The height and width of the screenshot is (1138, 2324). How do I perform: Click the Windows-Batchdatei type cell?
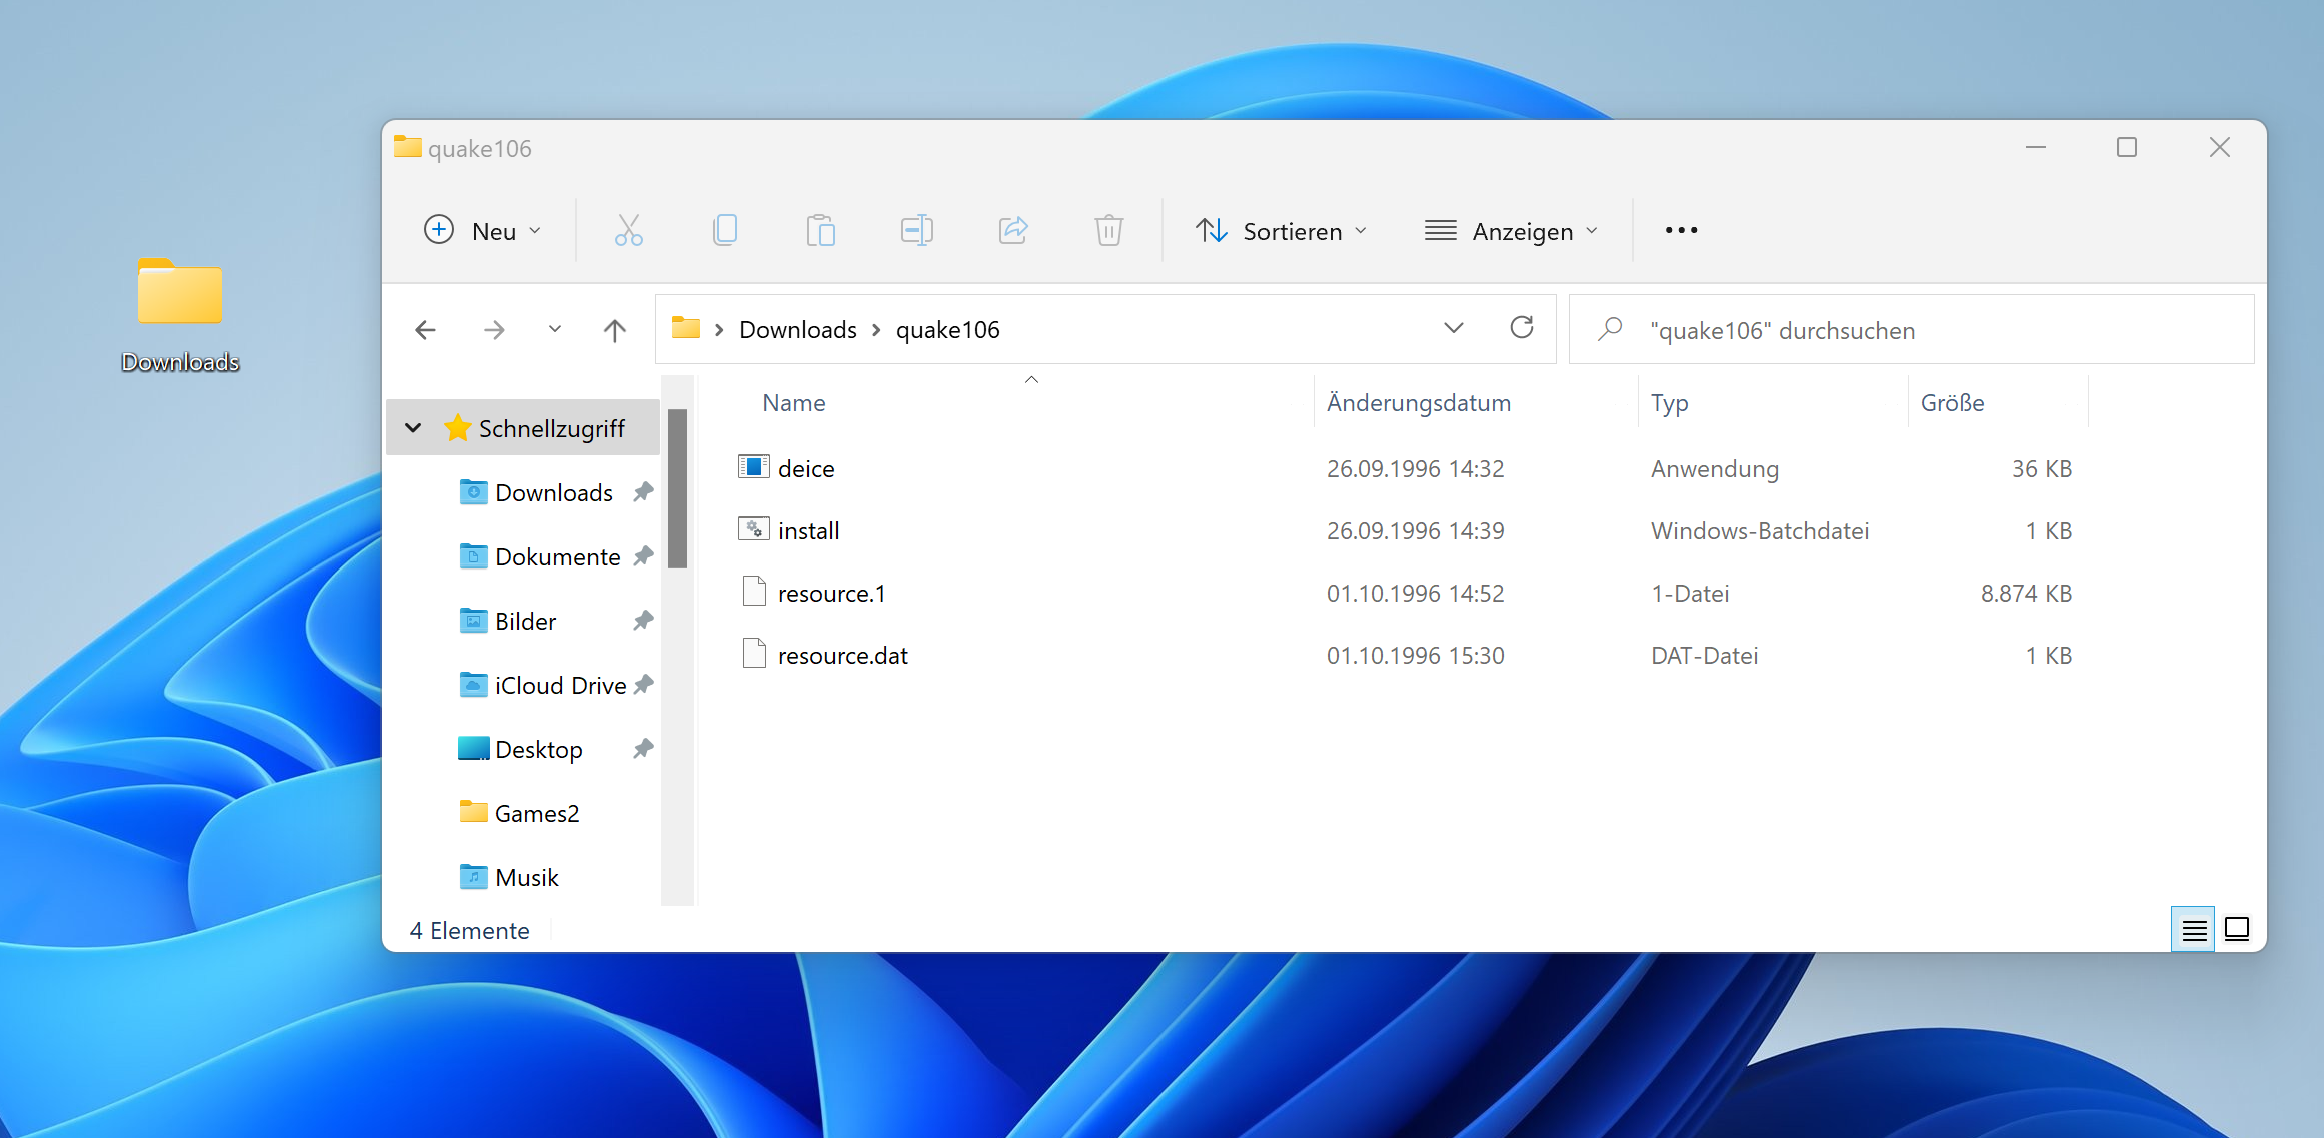[x=1760, y=530]
